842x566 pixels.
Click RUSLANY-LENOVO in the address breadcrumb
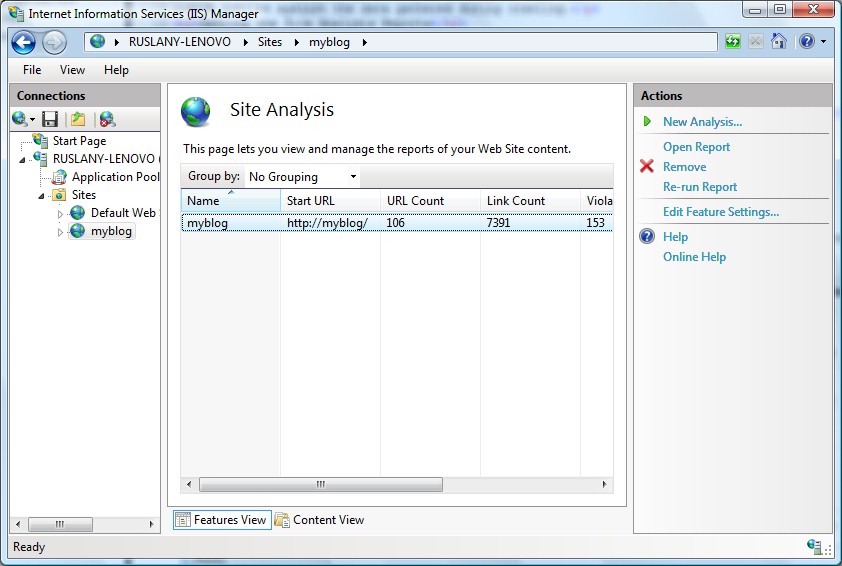click(x=180, y=42)
